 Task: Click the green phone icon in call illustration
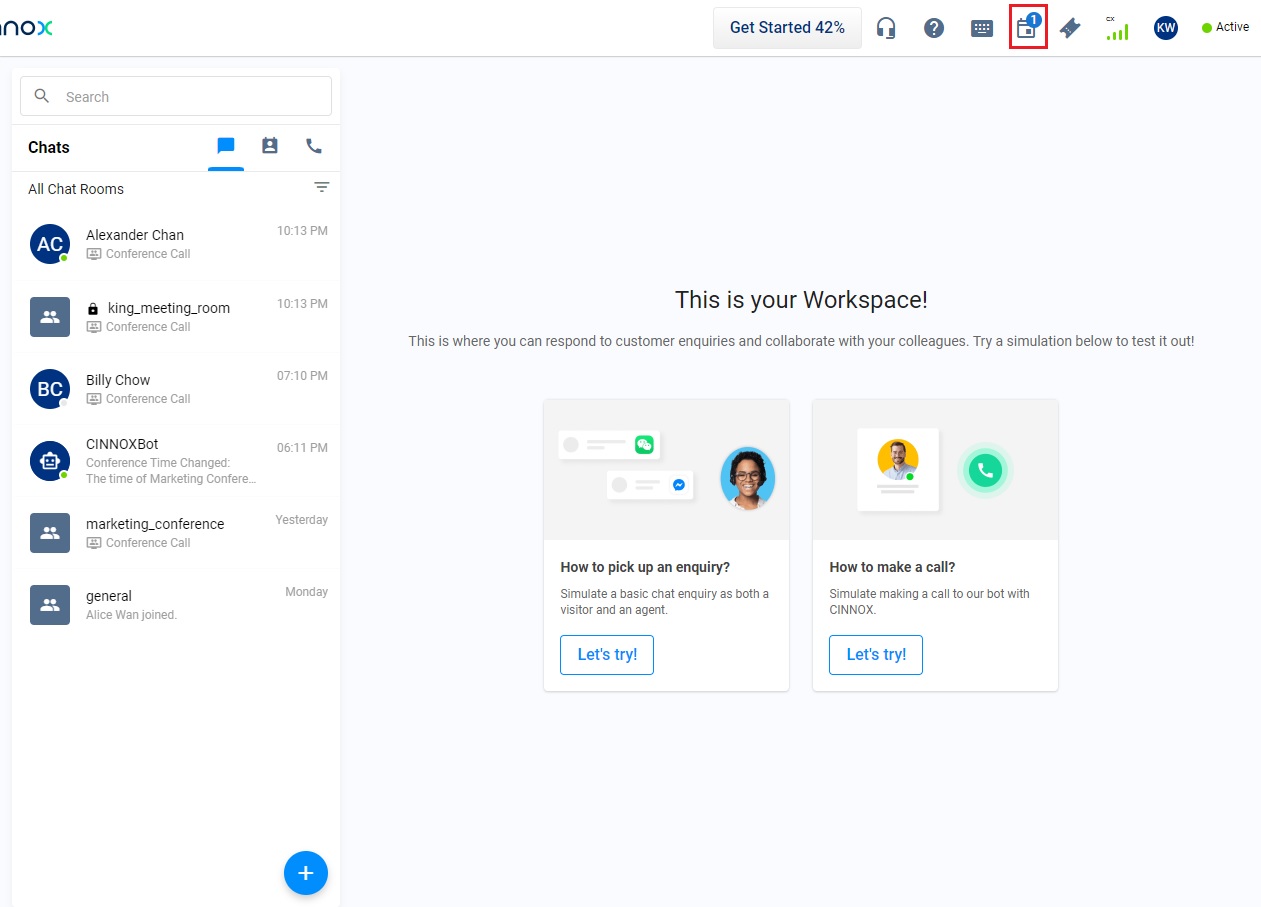click(985, 469)
